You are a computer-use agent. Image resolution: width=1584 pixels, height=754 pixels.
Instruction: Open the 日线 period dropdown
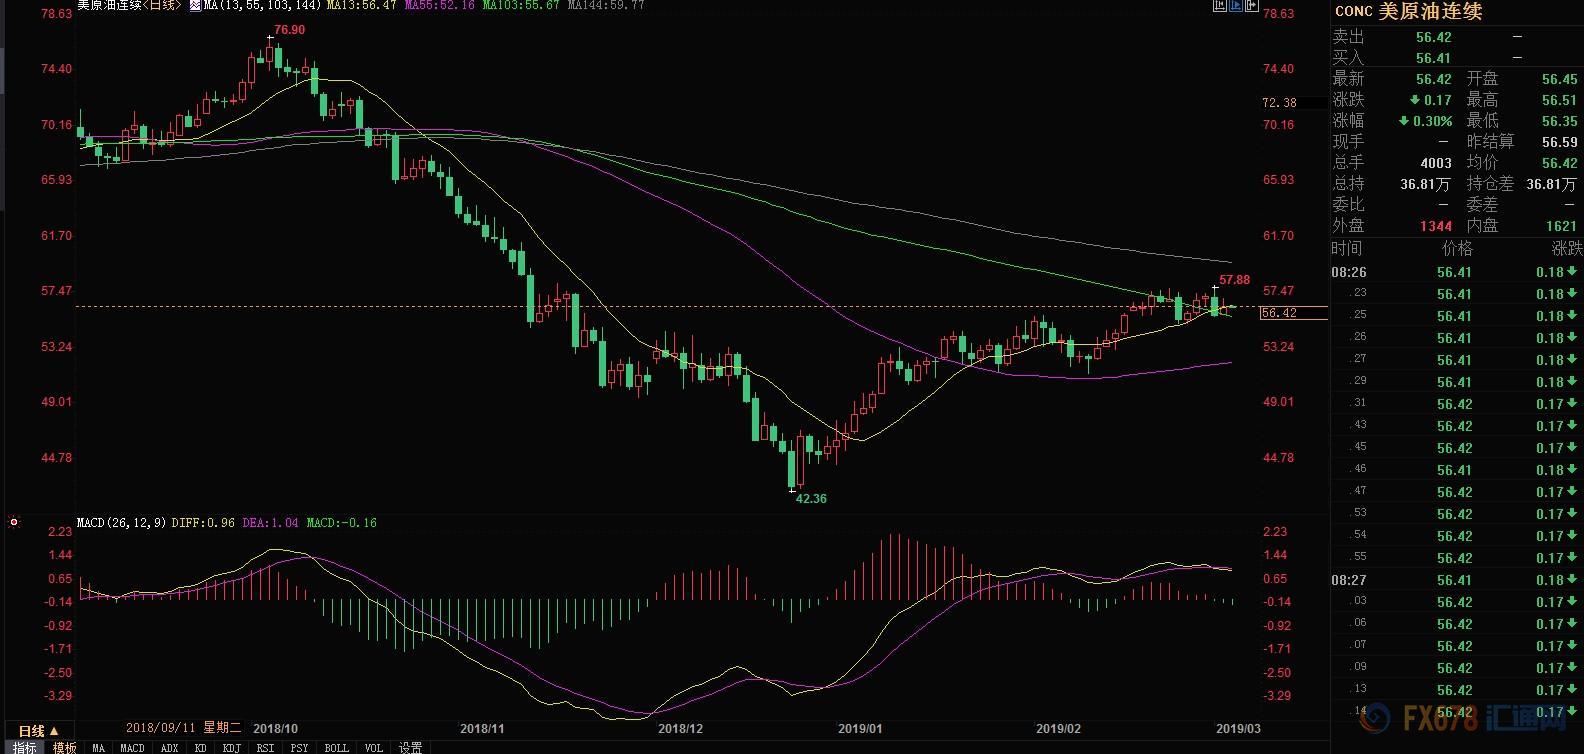click(x=38, y=731)
